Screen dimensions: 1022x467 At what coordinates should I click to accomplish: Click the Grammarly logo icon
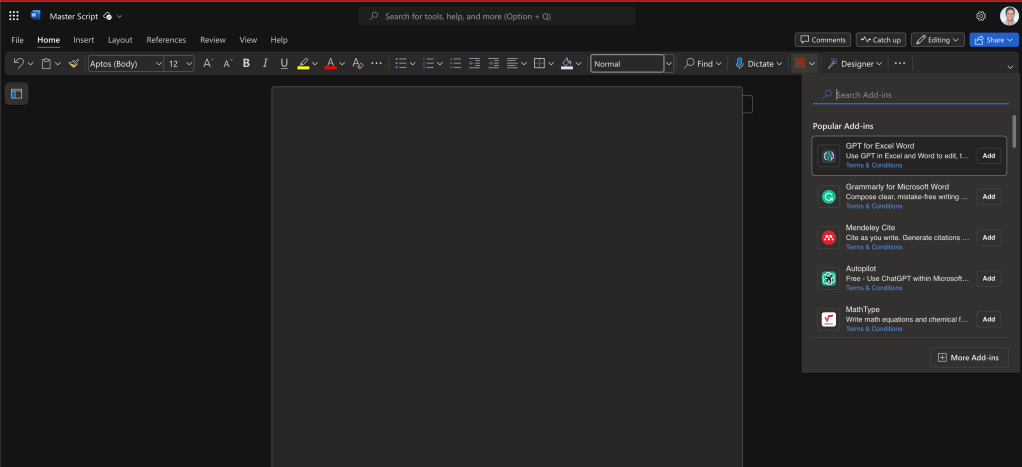coord(828,196)
